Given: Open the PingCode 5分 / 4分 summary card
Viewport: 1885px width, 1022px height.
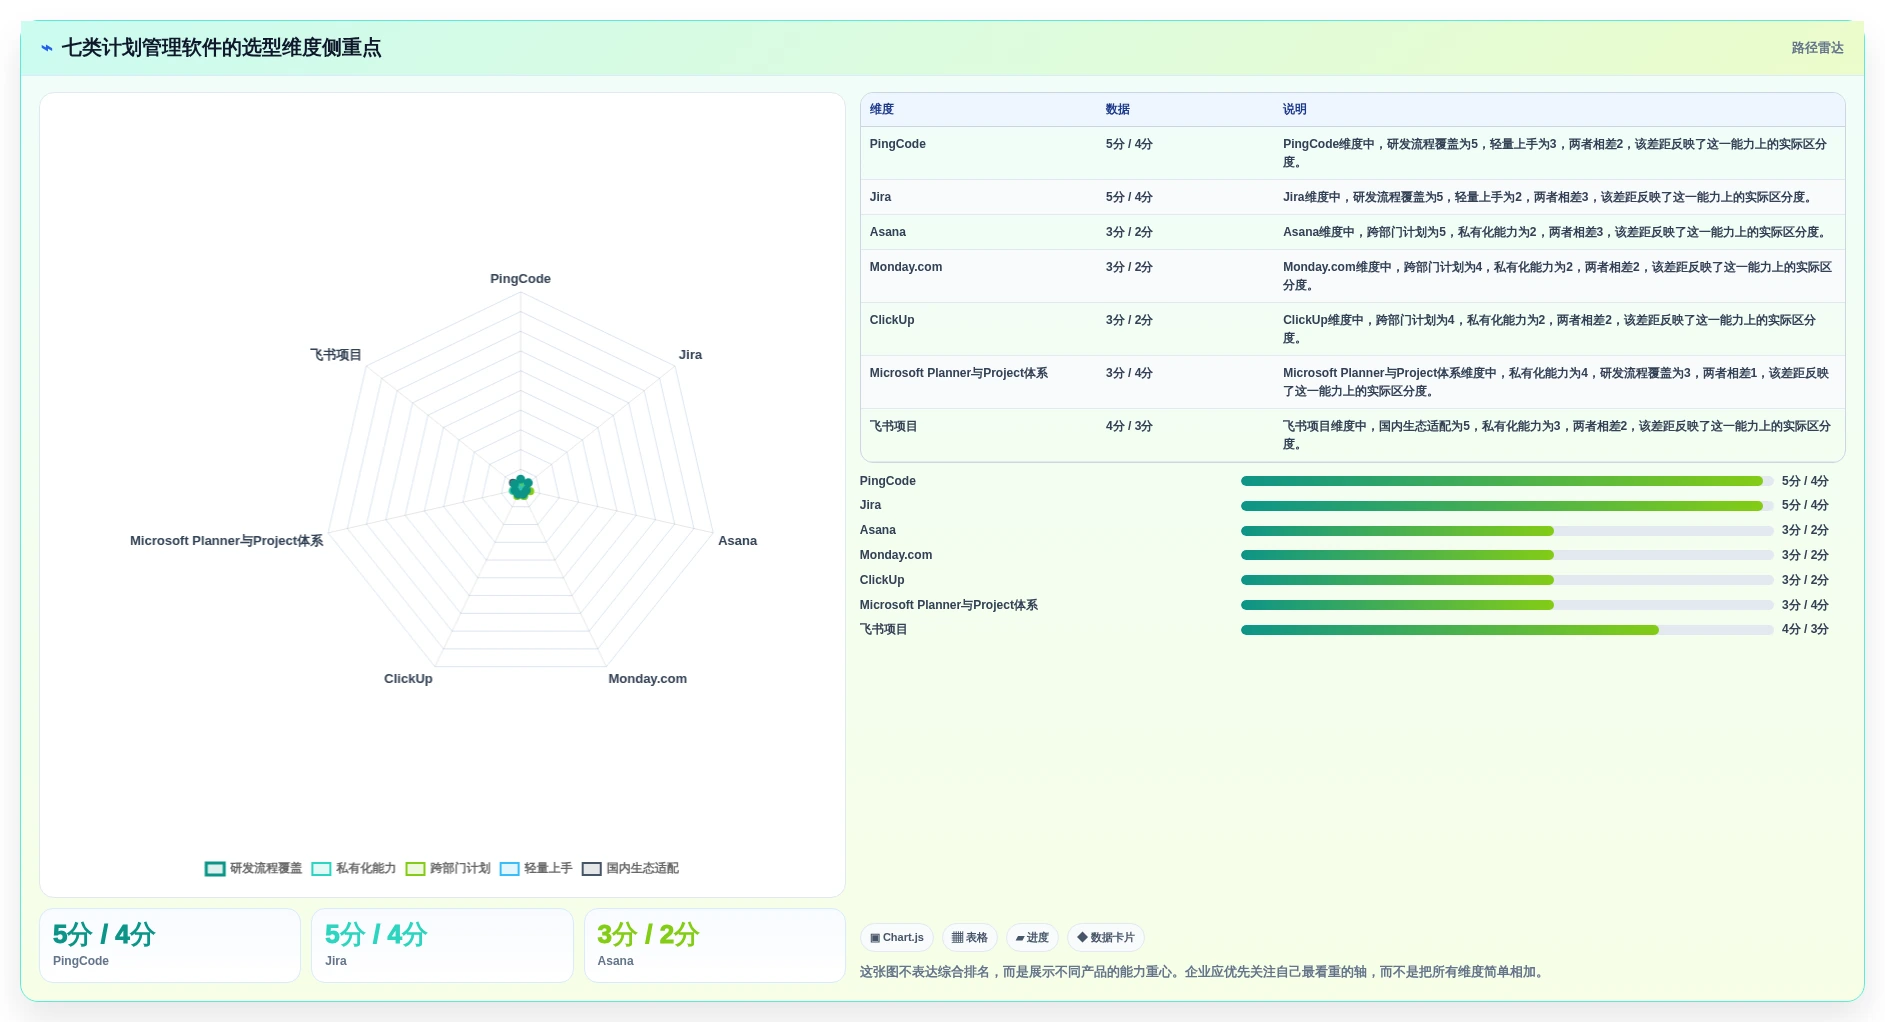Looking at the screenshot, I should (x=170, y=946).
